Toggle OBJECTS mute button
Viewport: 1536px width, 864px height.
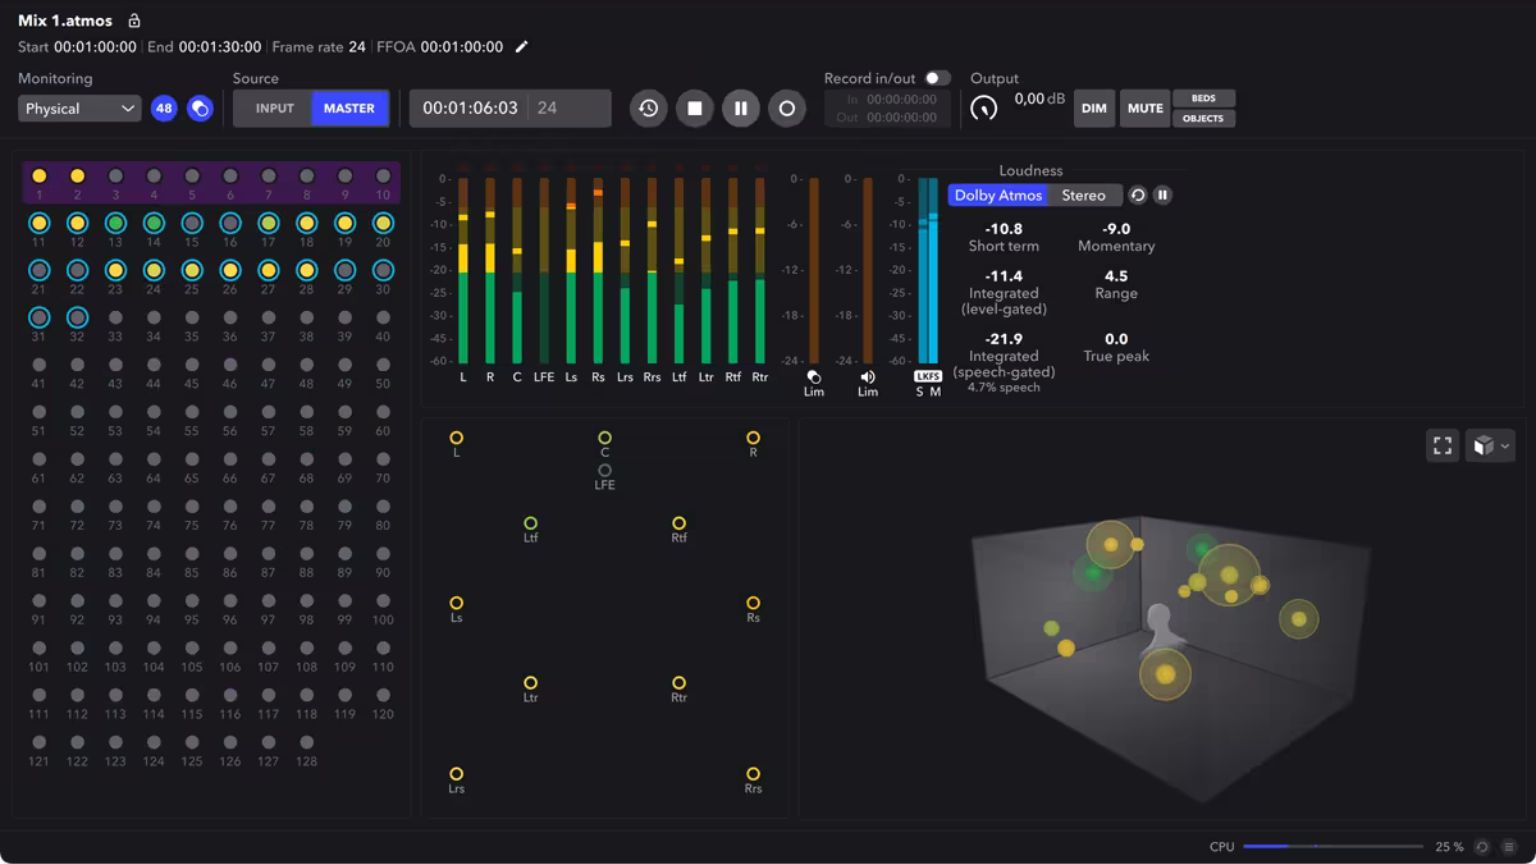[1204, 118]
